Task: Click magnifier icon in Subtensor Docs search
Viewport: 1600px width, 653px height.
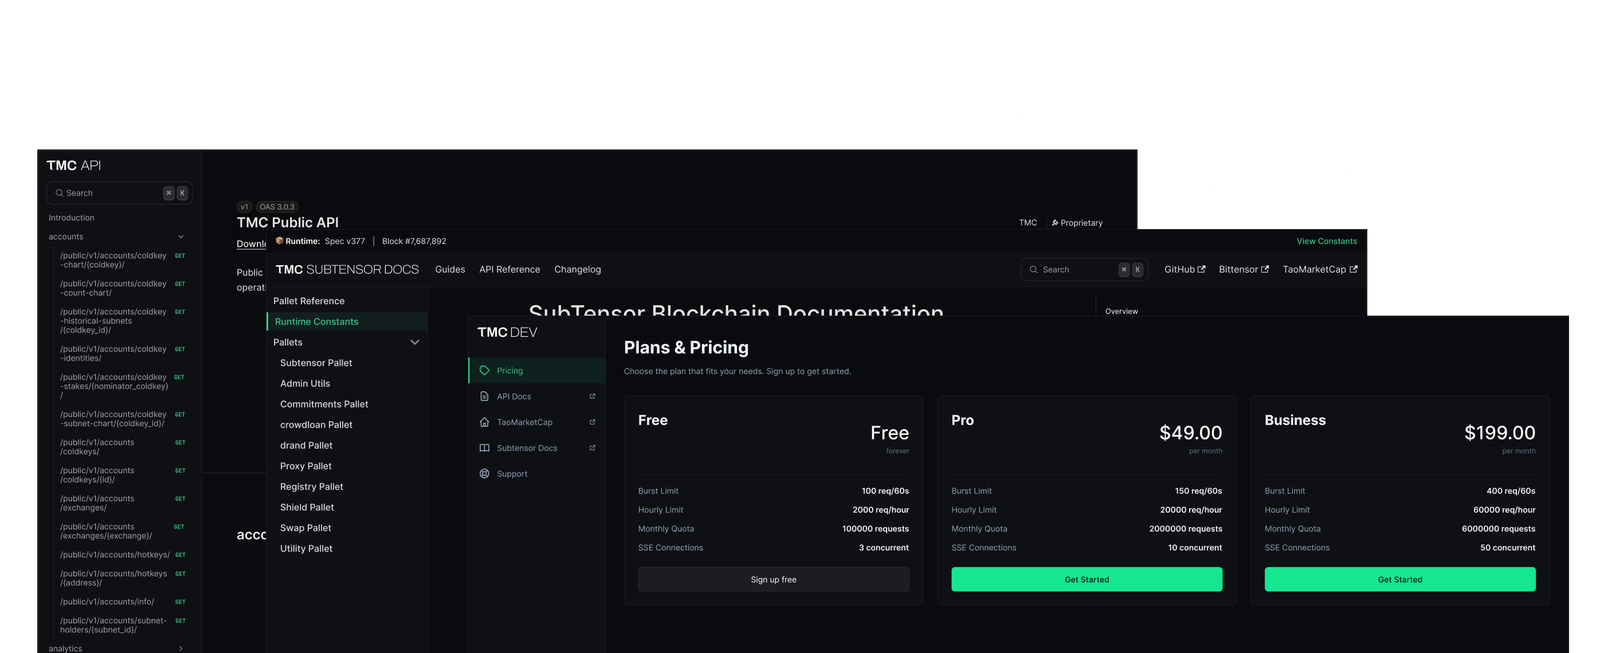Action: (1034, 269)
